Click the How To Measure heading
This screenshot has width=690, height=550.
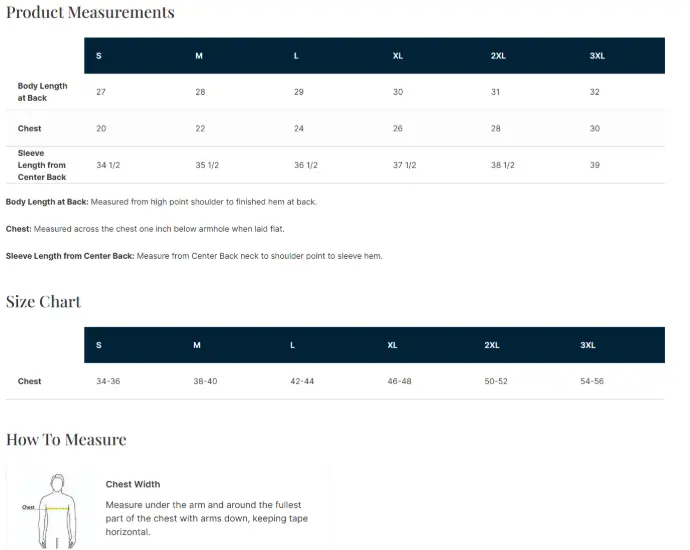click(x=66, y=440)
